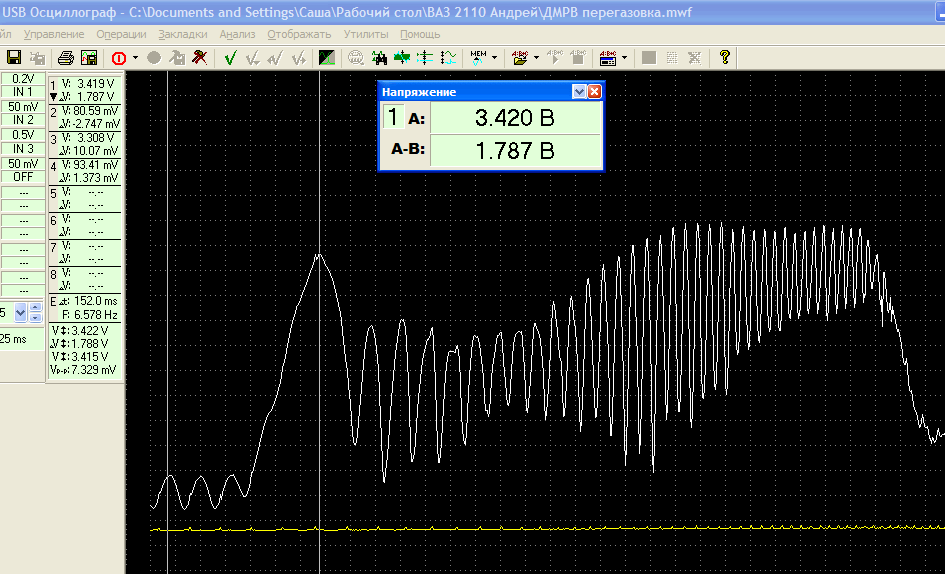Click the green diagonal waveform display icon
This screenshot has width=945, height=574.
[327, 58]
